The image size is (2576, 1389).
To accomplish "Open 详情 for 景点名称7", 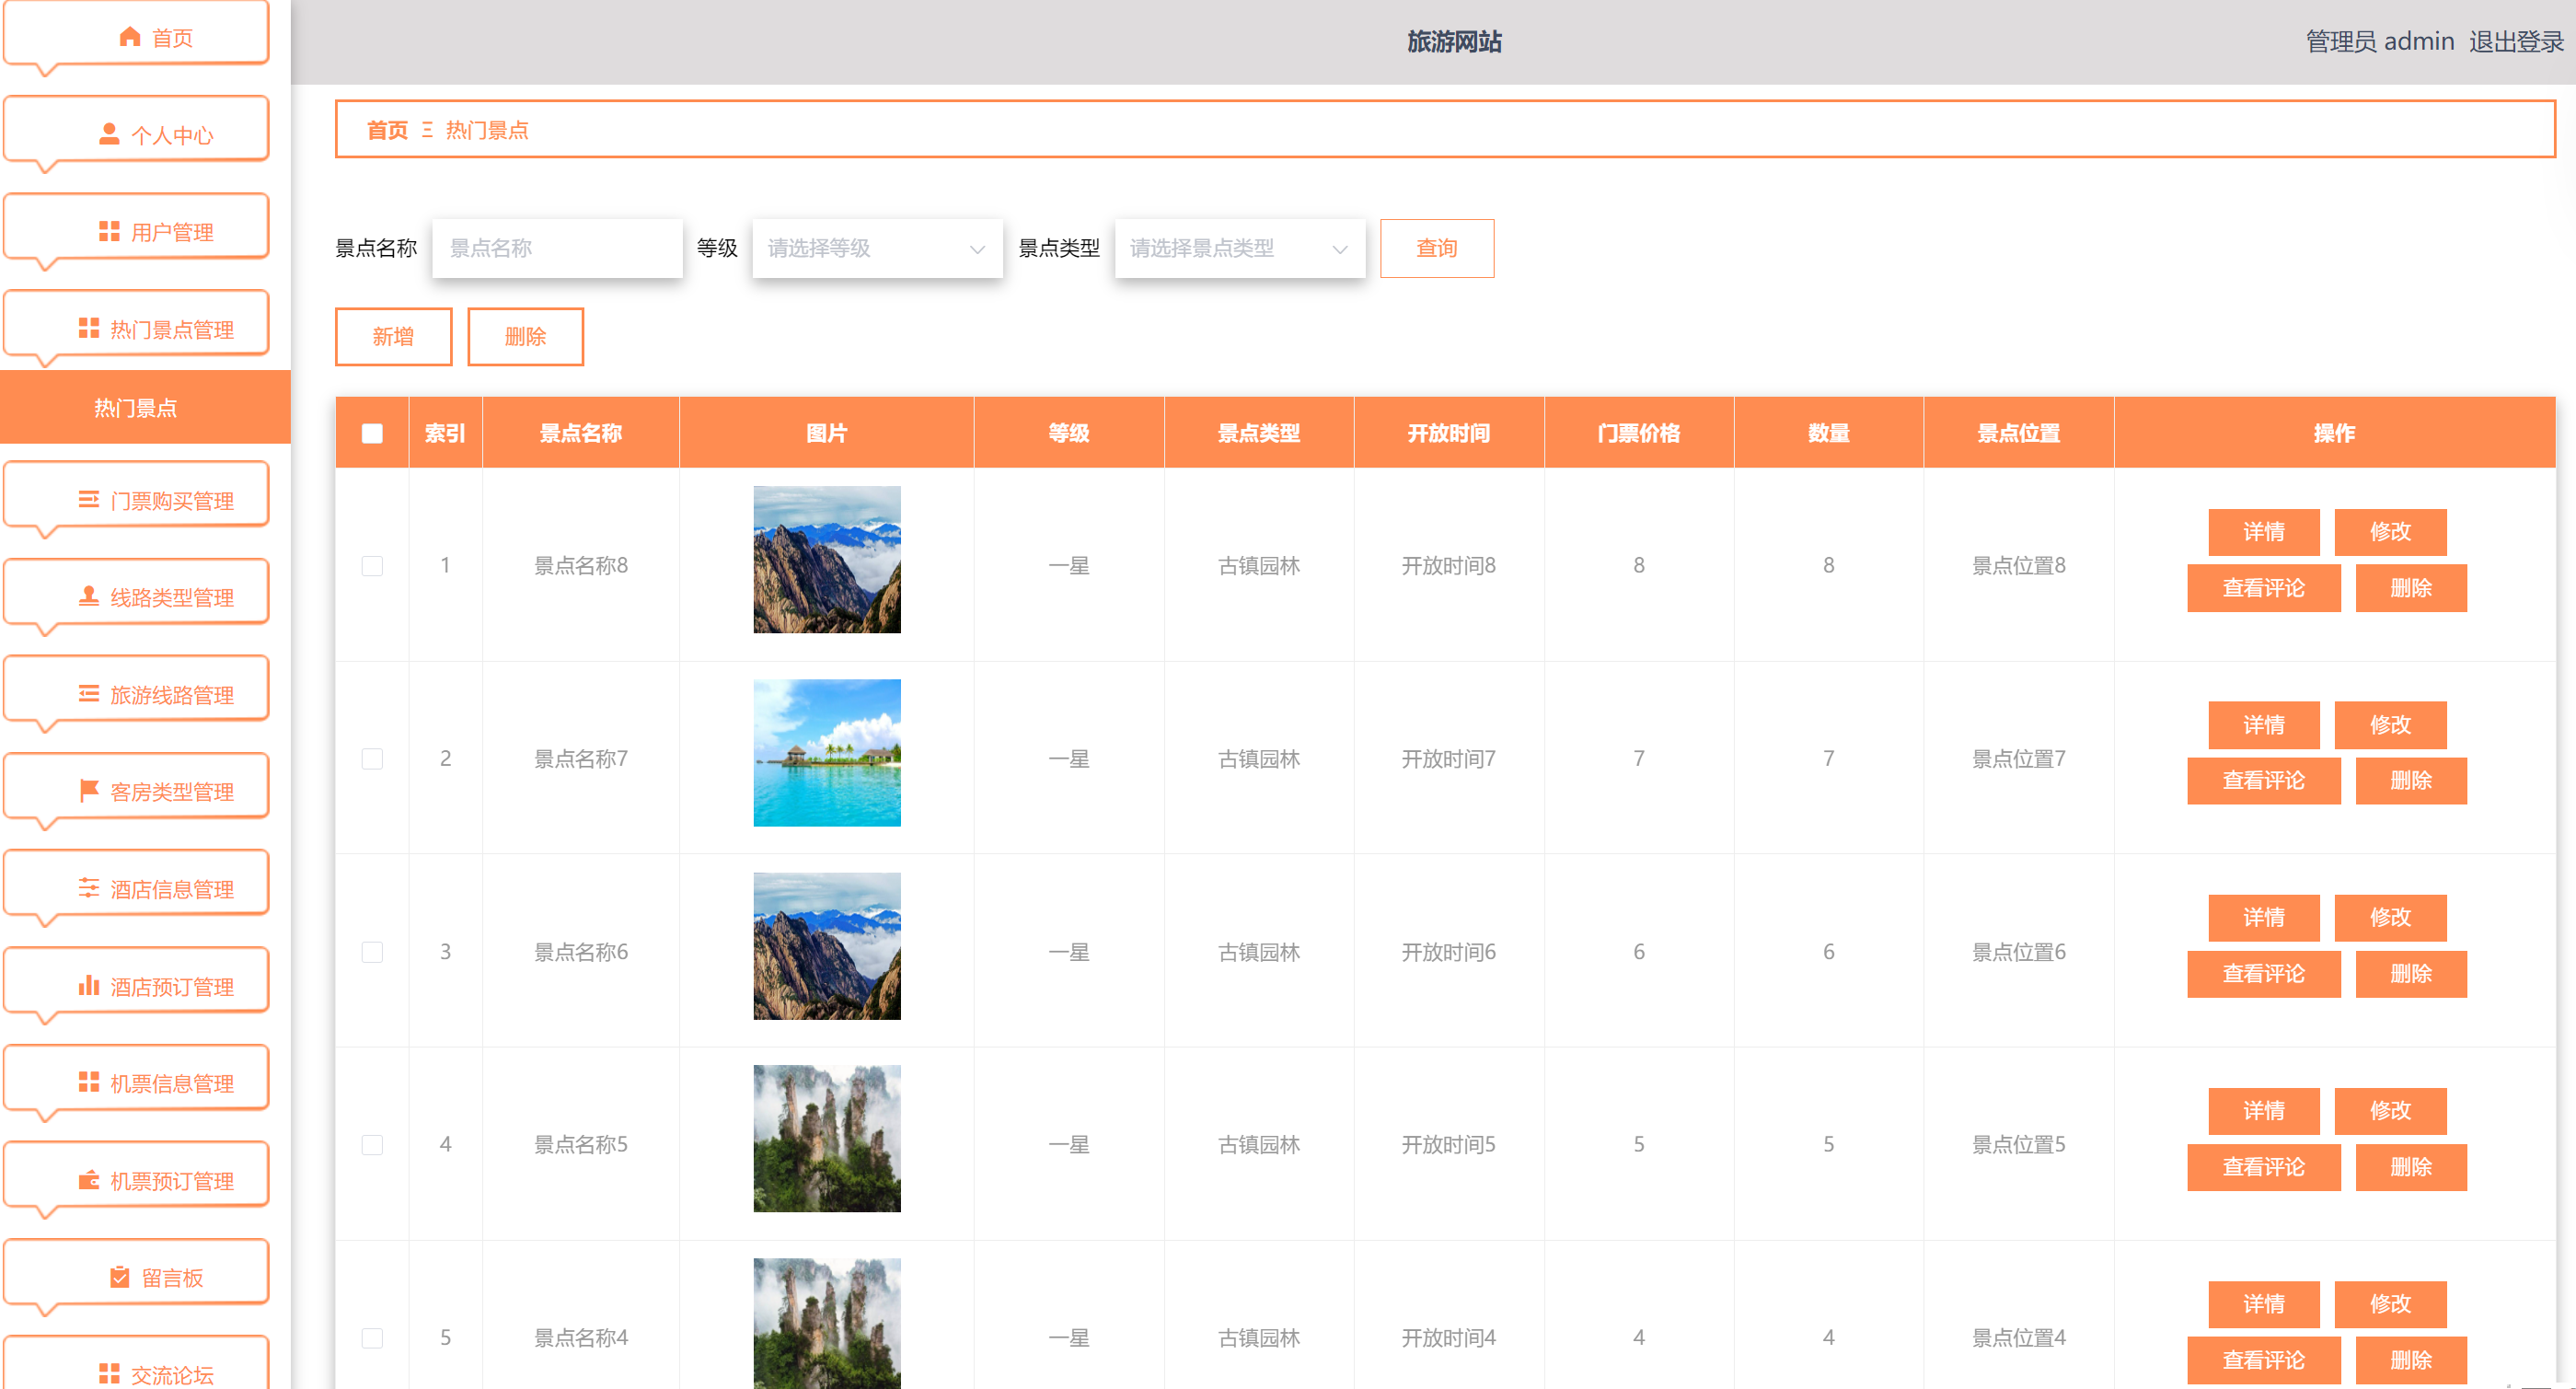I will pos(2263,724).
